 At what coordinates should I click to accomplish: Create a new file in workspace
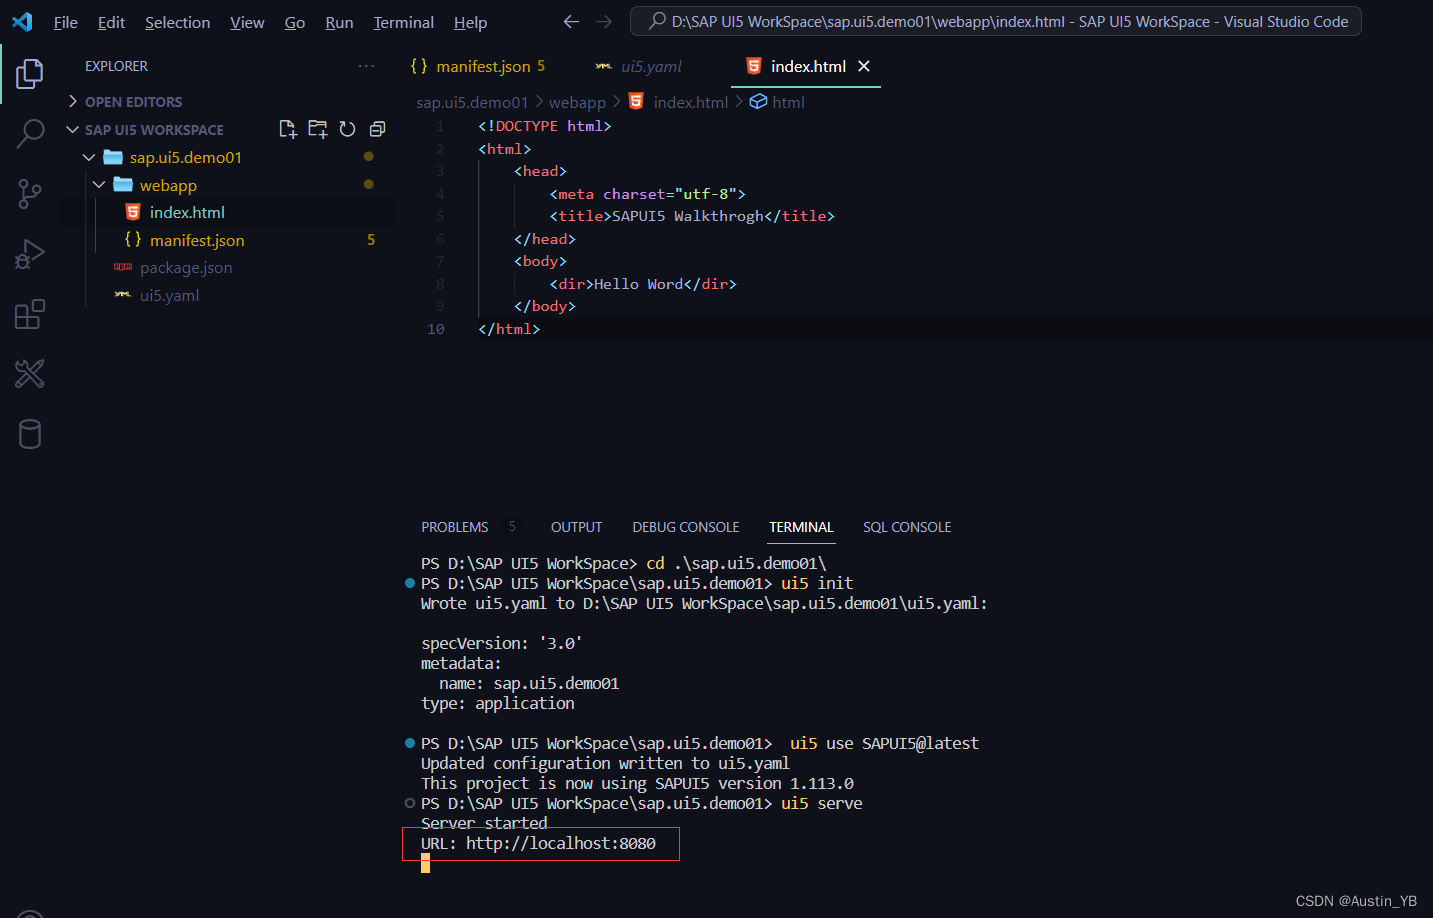pos(288,129)
